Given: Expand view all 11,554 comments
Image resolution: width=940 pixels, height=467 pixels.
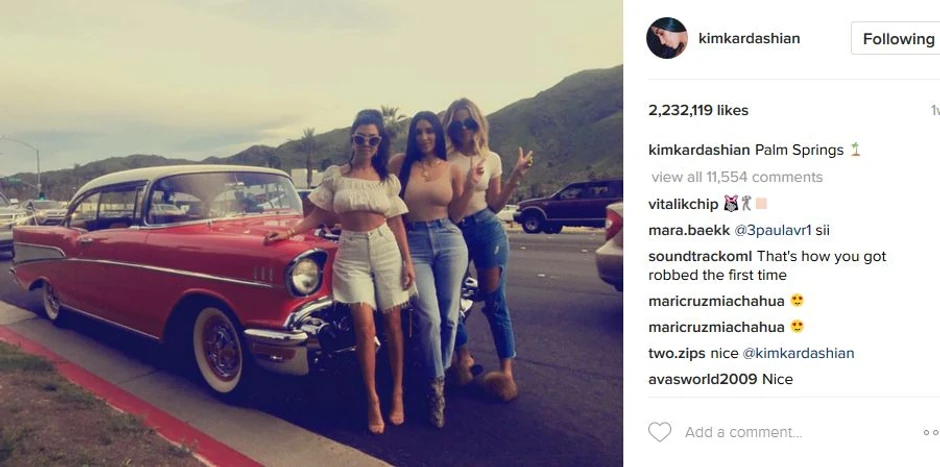Looking at the screenshot, I should click(x=737, y=177).
